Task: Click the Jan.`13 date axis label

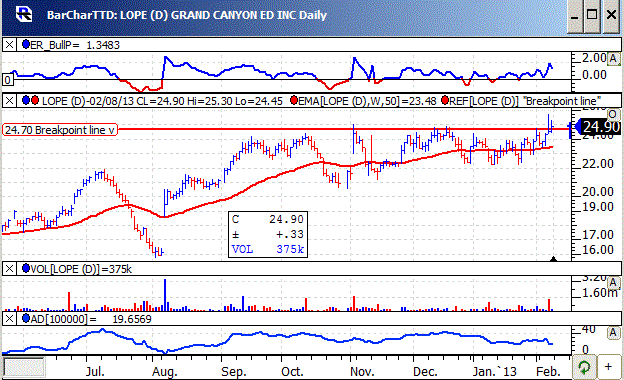Action: click(x=495, y=372)
